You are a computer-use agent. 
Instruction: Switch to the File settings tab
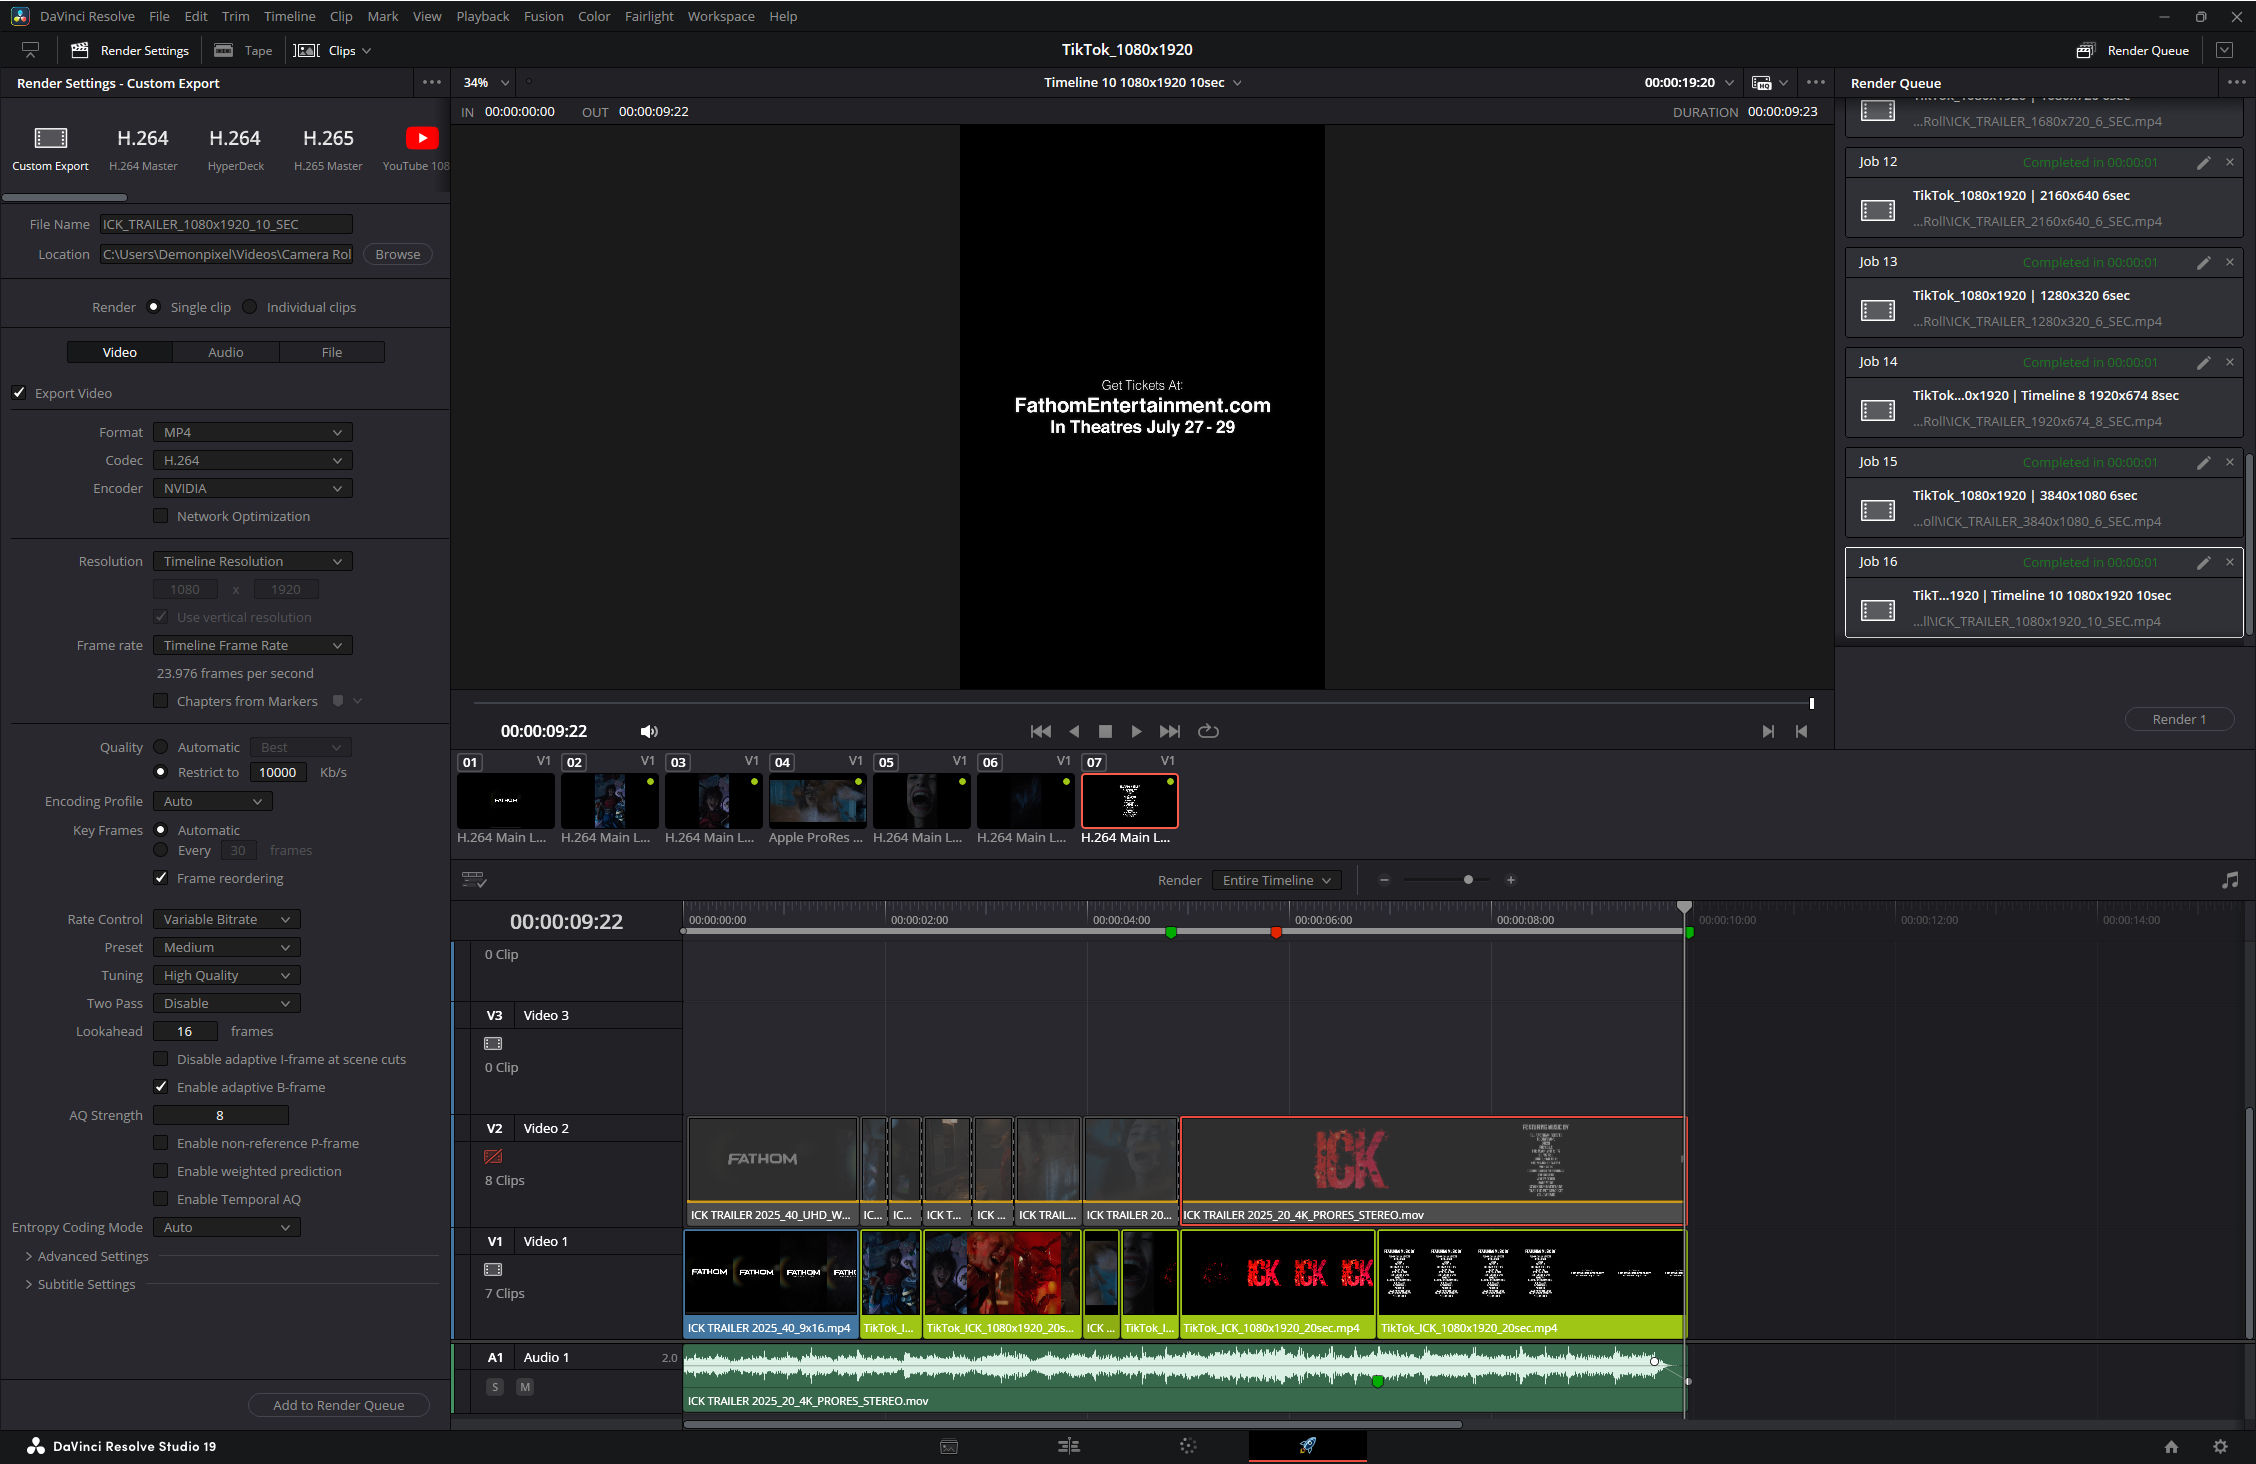pyautogui.click(x=332, y=352)
